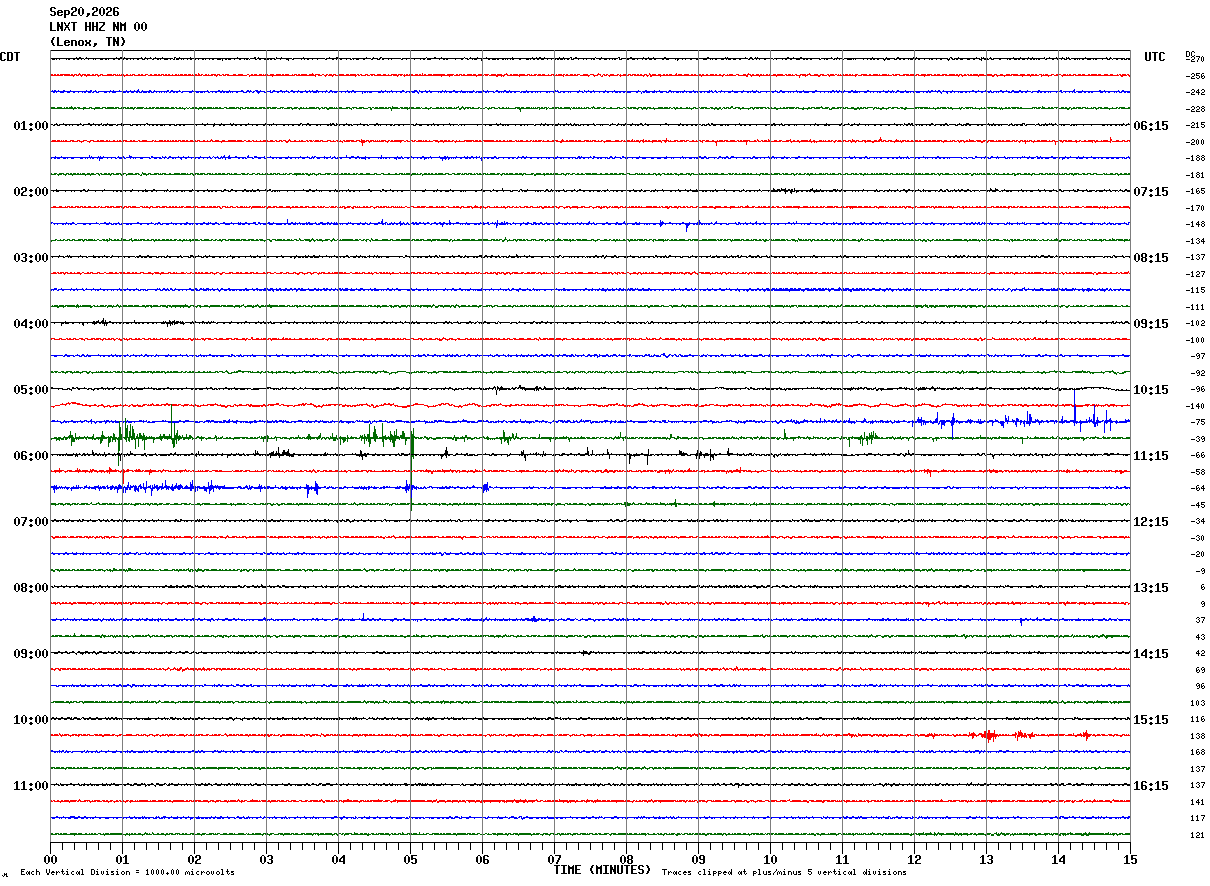Select the 10:00 CDT hour label
The height and width of the screenshot is (886, 1210).
[30, 720]
